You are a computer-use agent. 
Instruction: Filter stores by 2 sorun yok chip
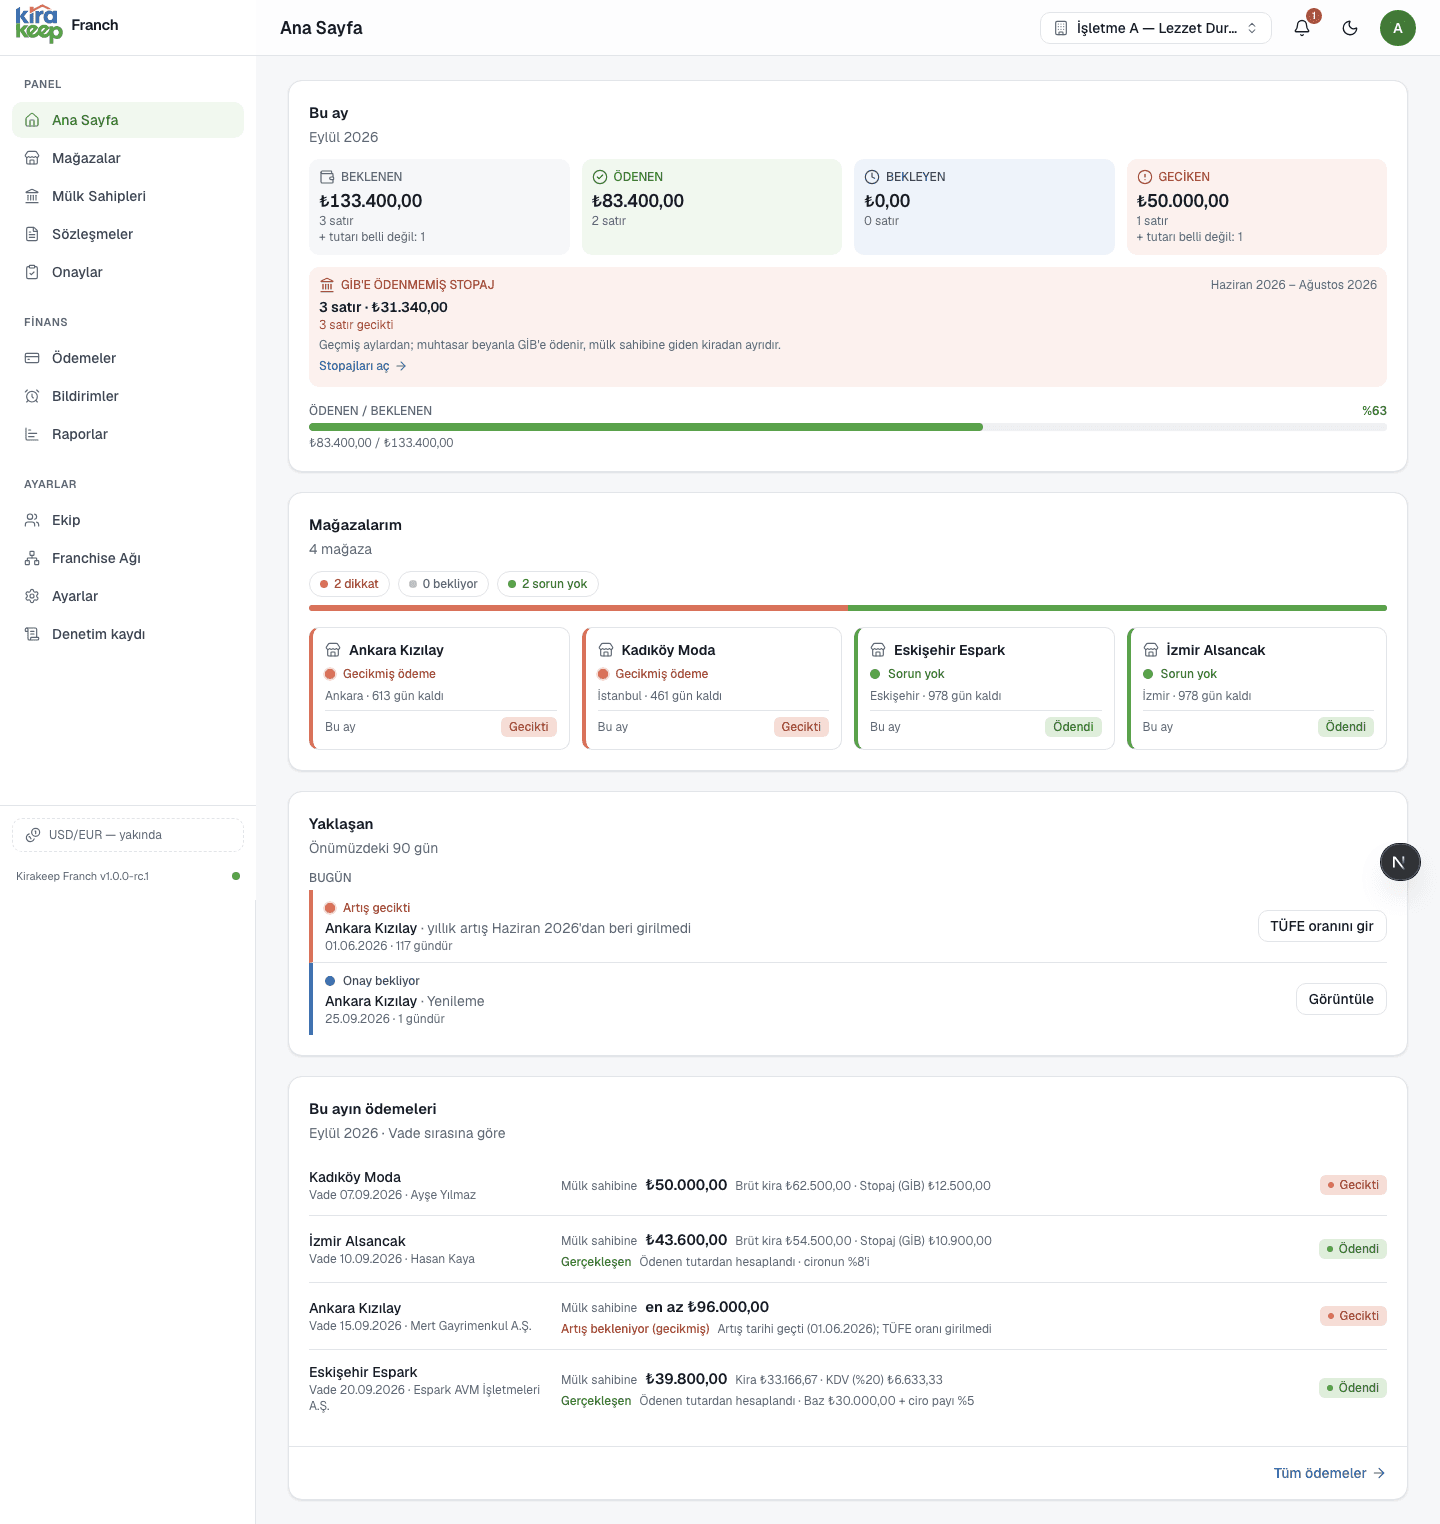tap(547, 584)
